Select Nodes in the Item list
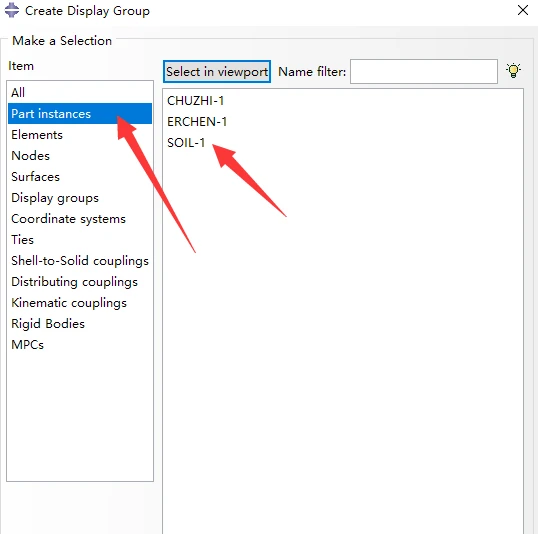 [x=80, y=155]
